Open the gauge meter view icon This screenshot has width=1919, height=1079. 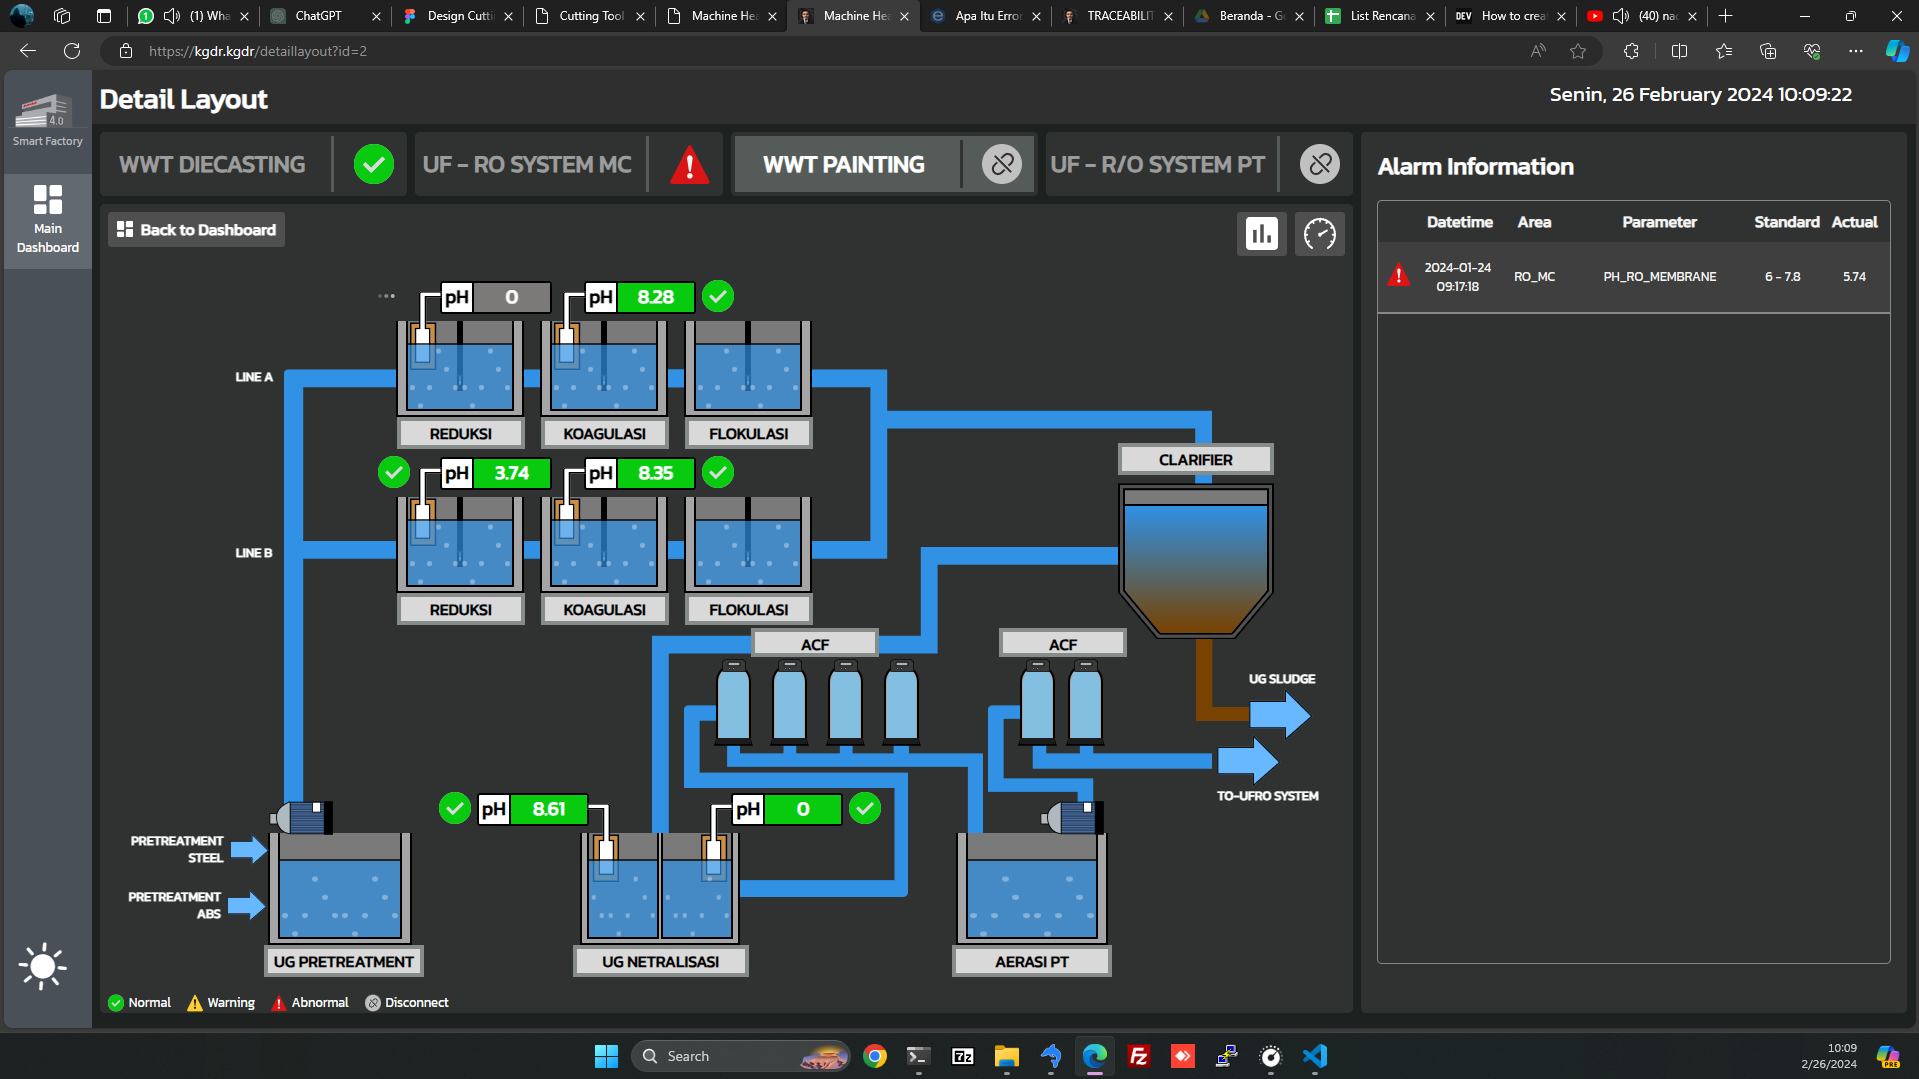[1319, 234]
